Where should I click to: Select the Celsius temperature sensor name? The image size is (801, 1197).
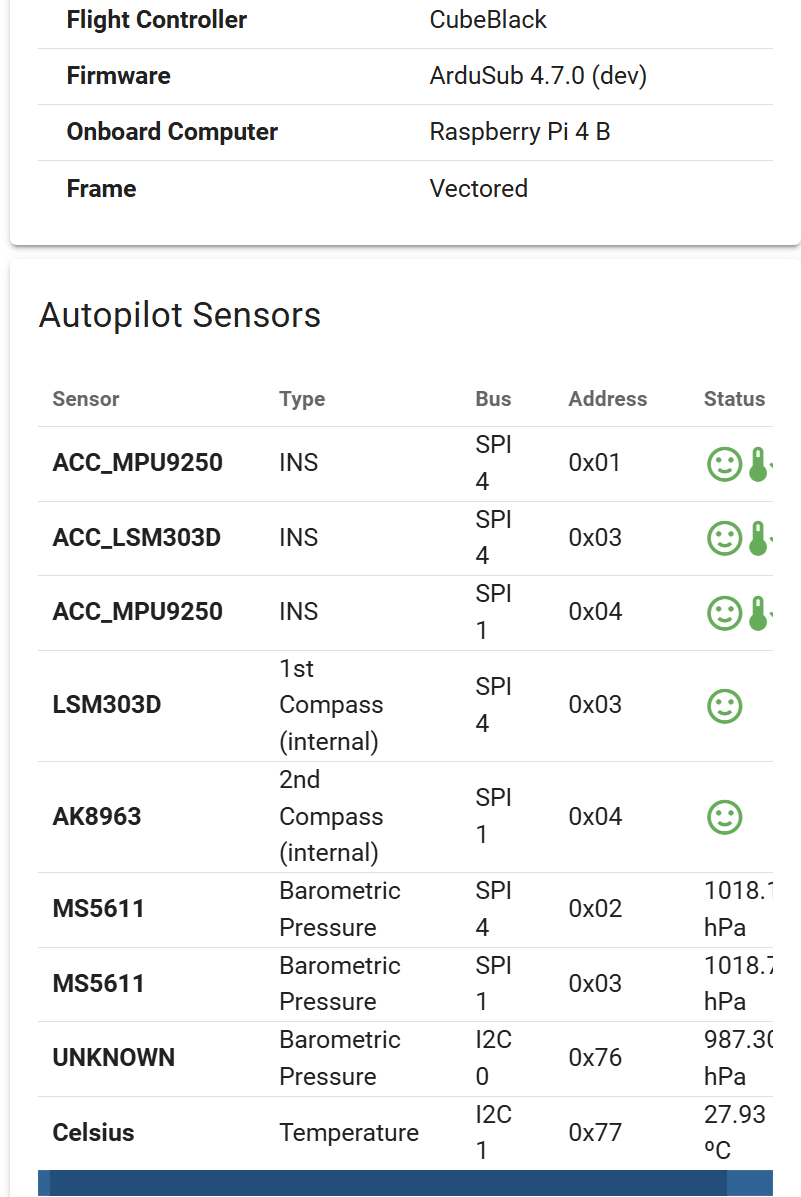point(93,1133)
